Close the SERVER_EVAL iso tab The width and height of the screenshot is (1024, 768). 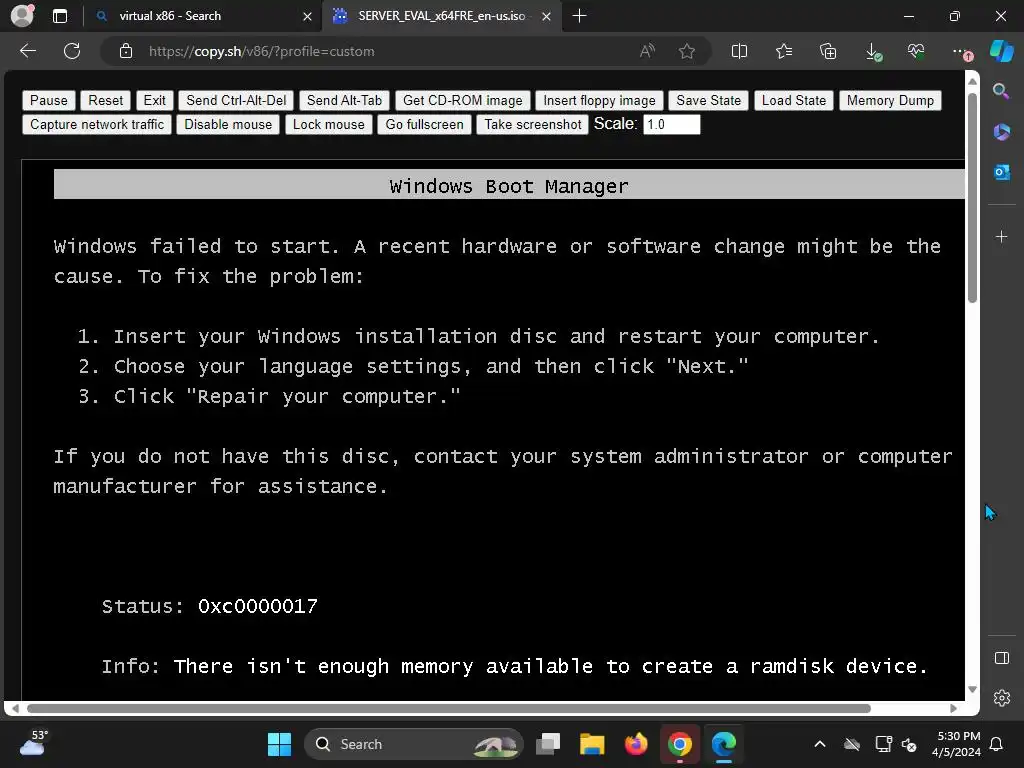[x=547, y=16]
